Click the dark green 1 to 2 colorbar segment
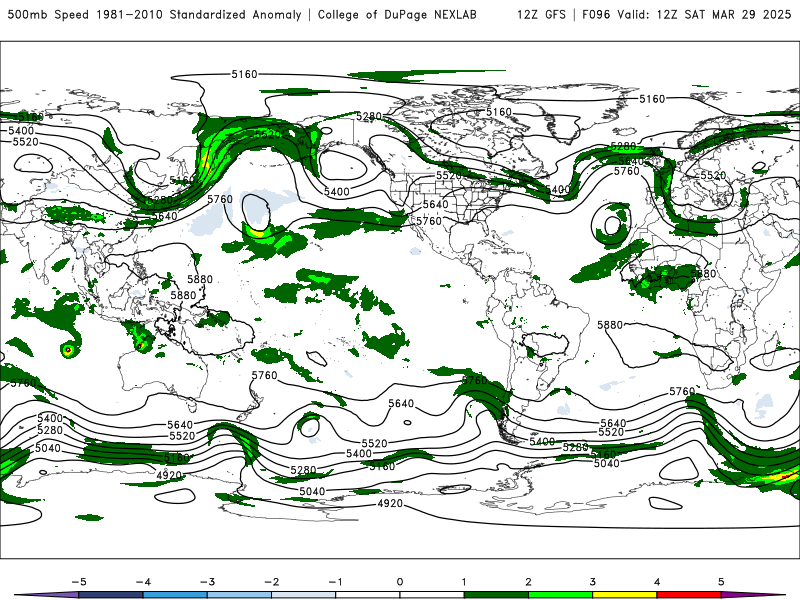Image resolution: width=800 pixels, height=600 pixels. pyautogui.click(x=496, y=595)
